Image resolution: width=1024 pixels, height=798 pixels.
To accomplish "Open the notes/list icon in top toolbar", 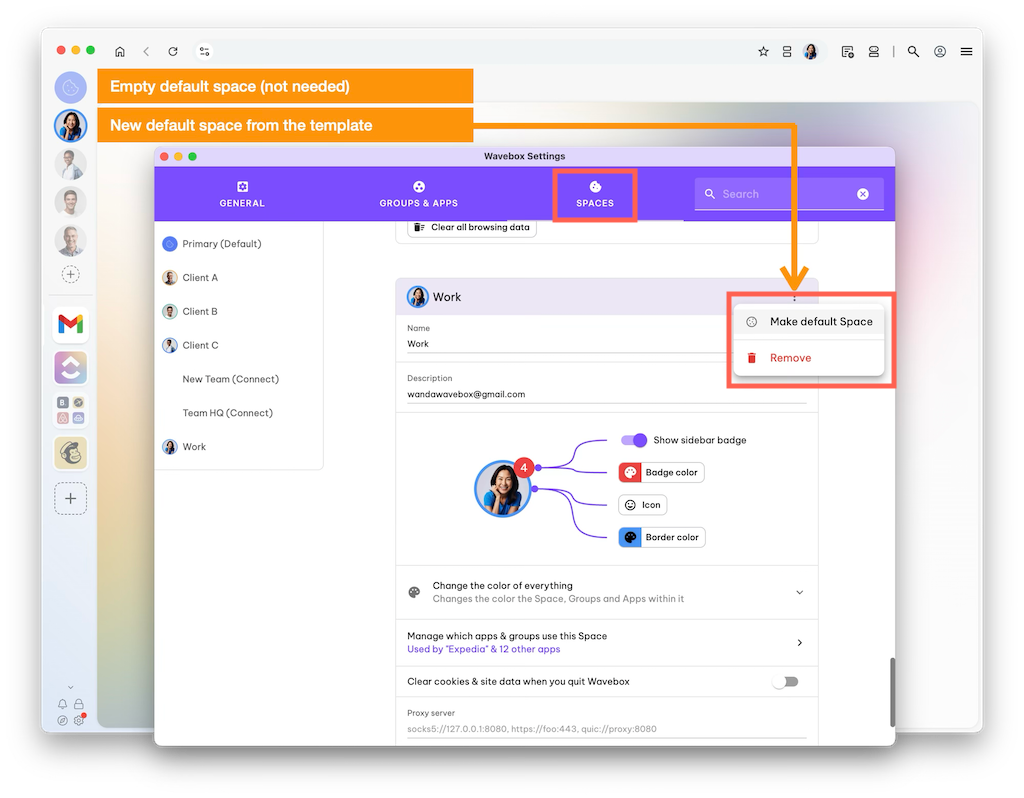I will click(x=848, y=52).
